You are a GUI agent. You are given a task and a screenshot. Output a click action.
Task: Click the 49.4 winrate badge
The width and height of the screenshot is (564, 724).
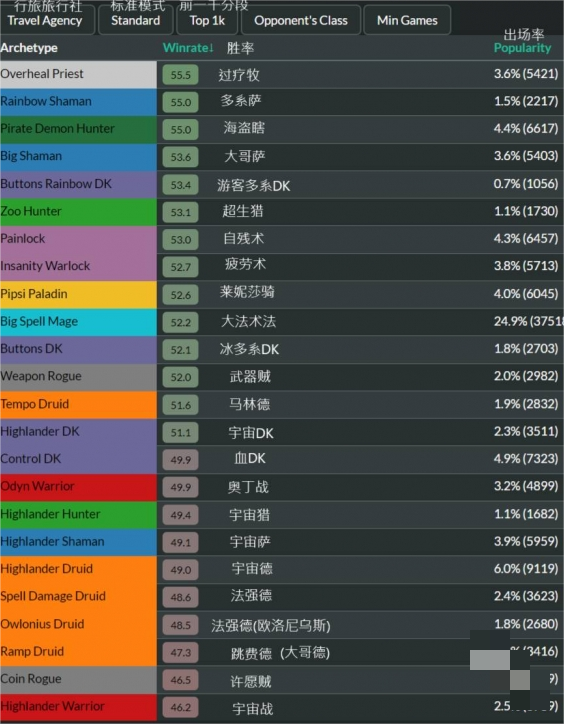point(181,515)
